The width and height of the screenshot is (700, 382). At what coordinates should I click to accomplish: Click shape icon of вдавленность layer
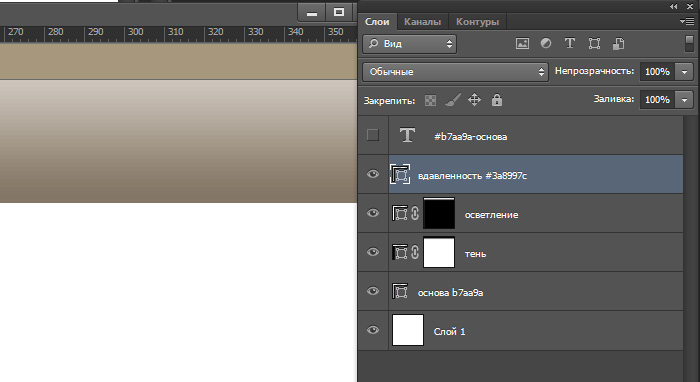(400, 174)
